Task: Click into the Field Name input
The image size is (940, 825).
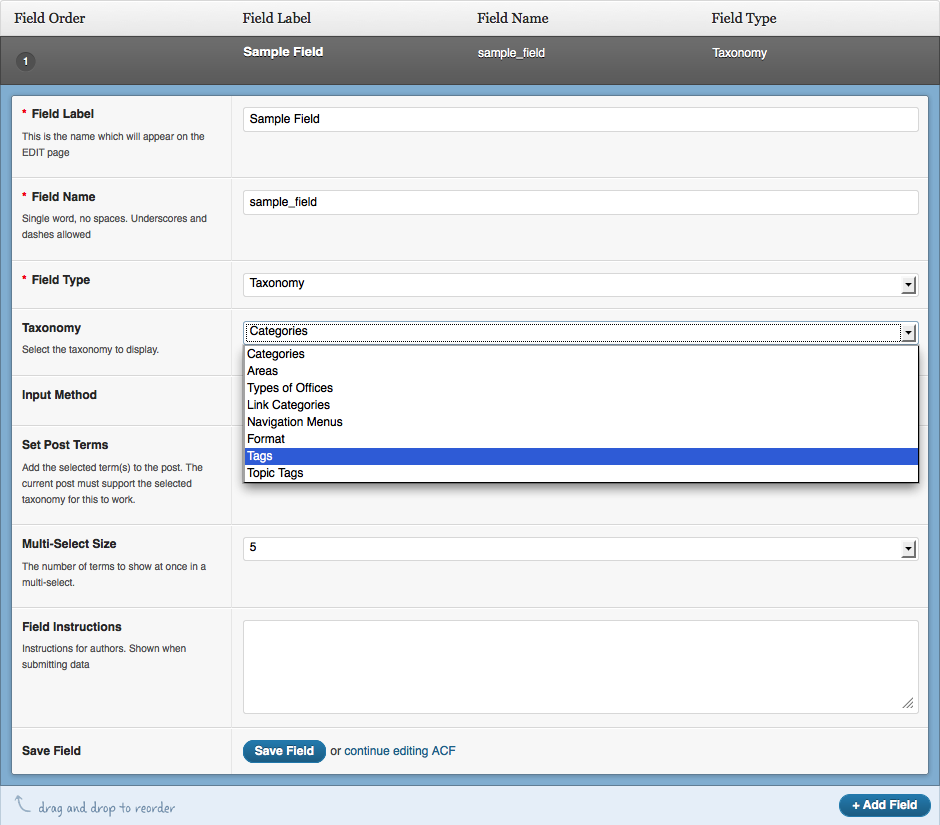Action: 580,202
